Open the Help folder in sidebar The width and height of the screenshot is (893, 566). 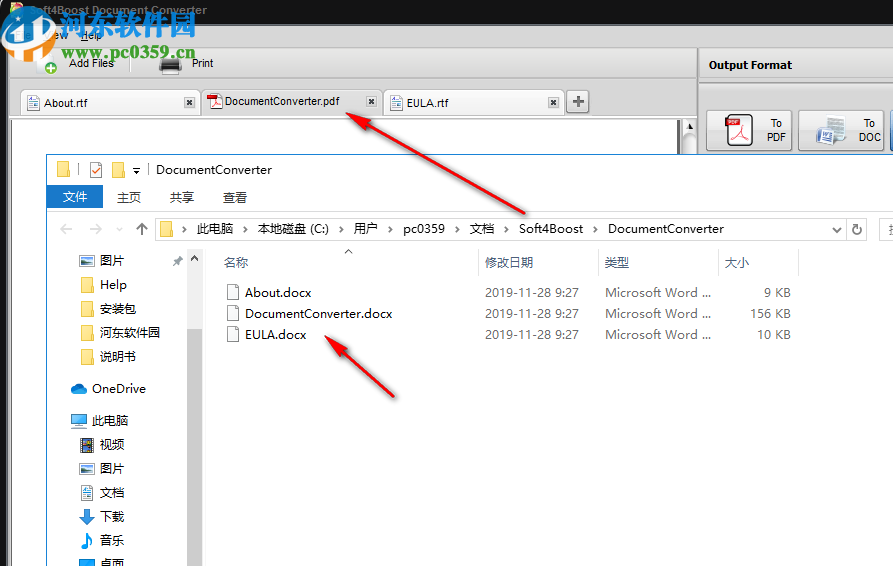(113, 285)
